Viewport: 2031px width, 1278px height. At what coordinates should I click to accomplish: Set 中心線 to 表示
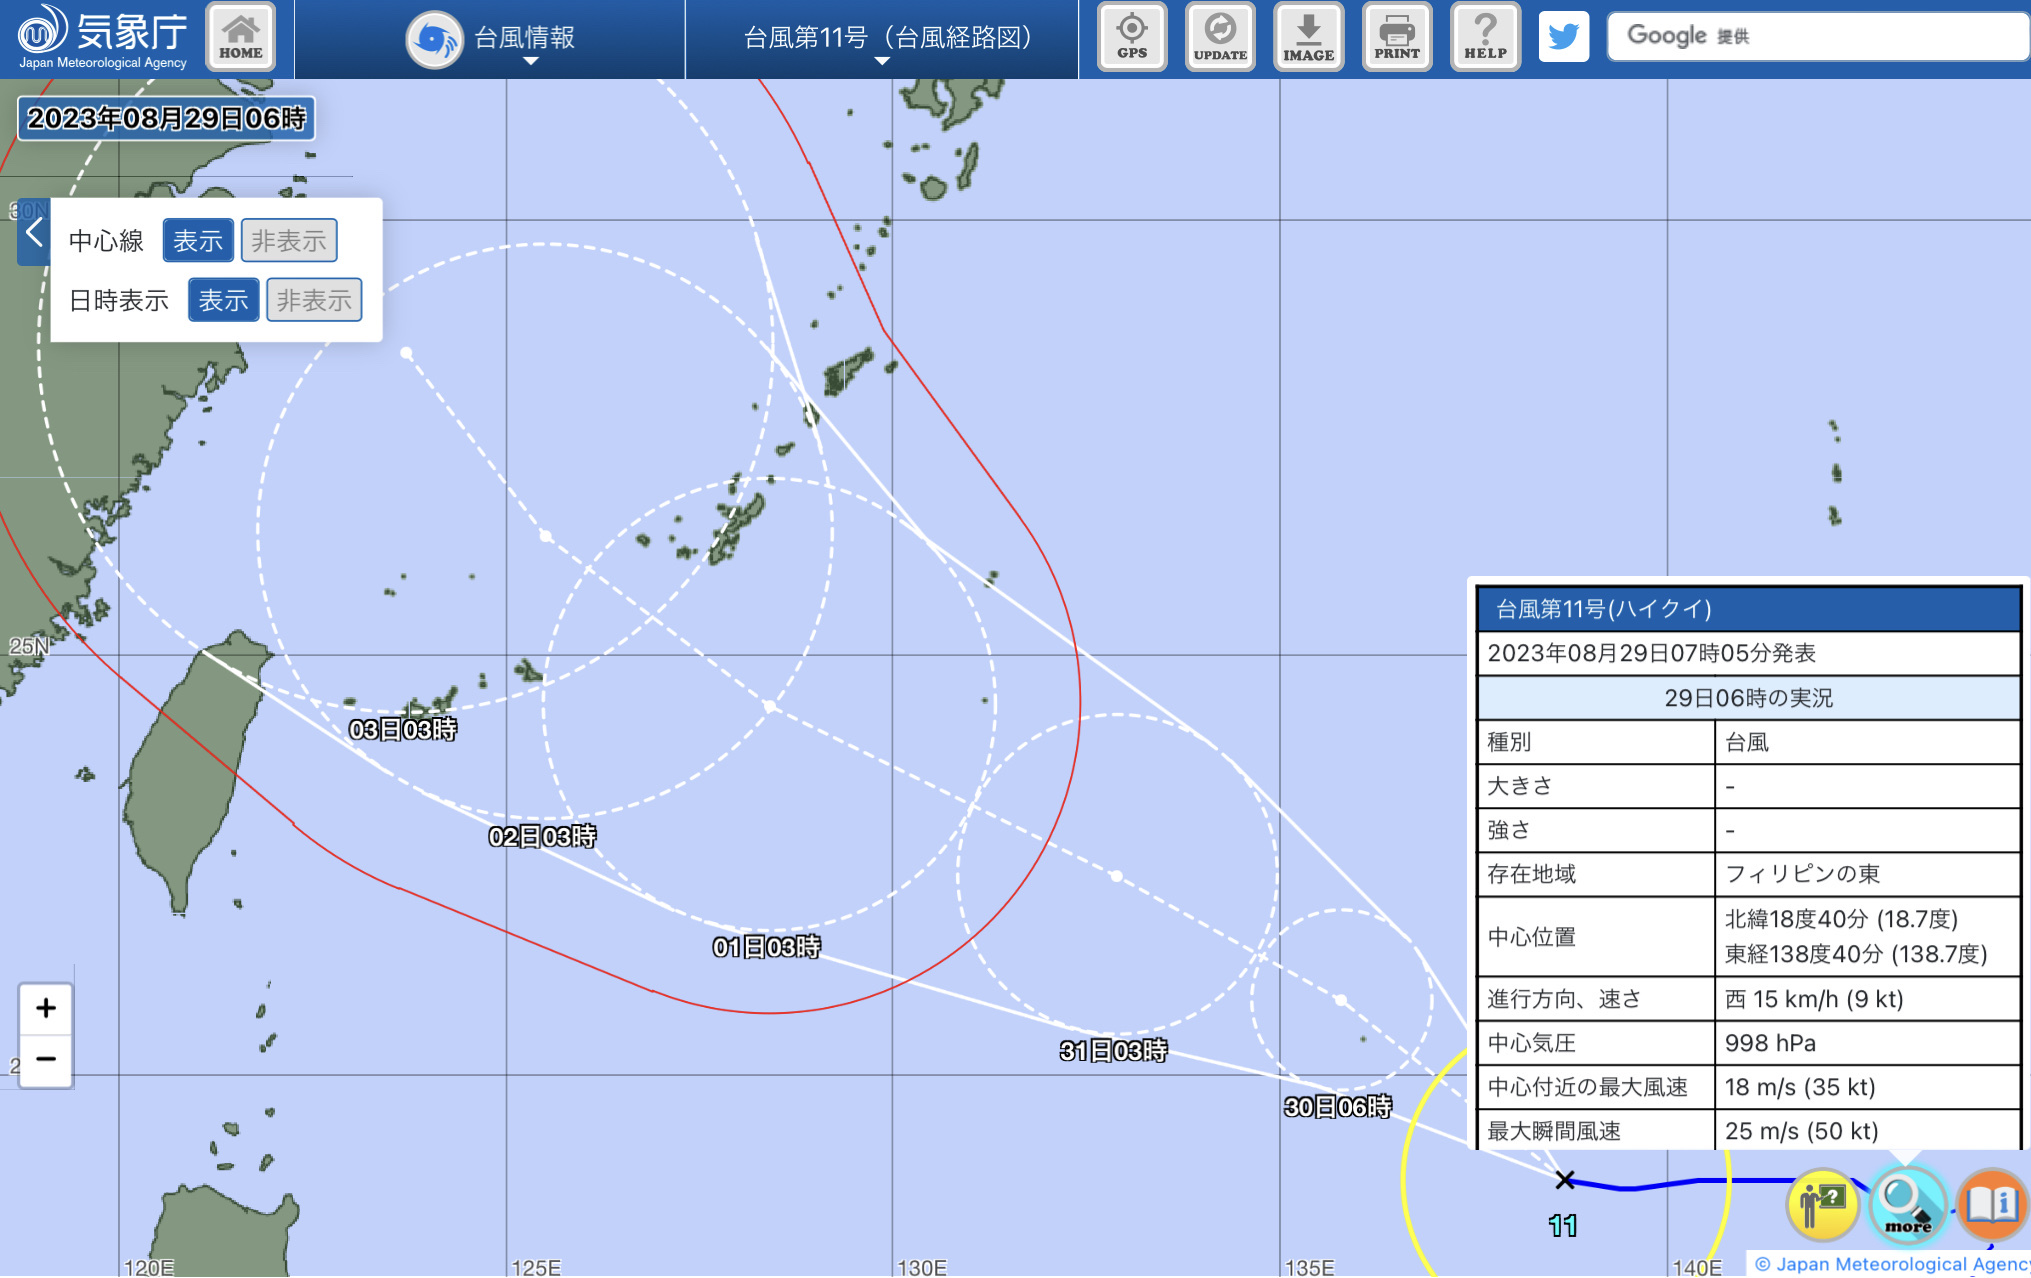click(198, 241)
